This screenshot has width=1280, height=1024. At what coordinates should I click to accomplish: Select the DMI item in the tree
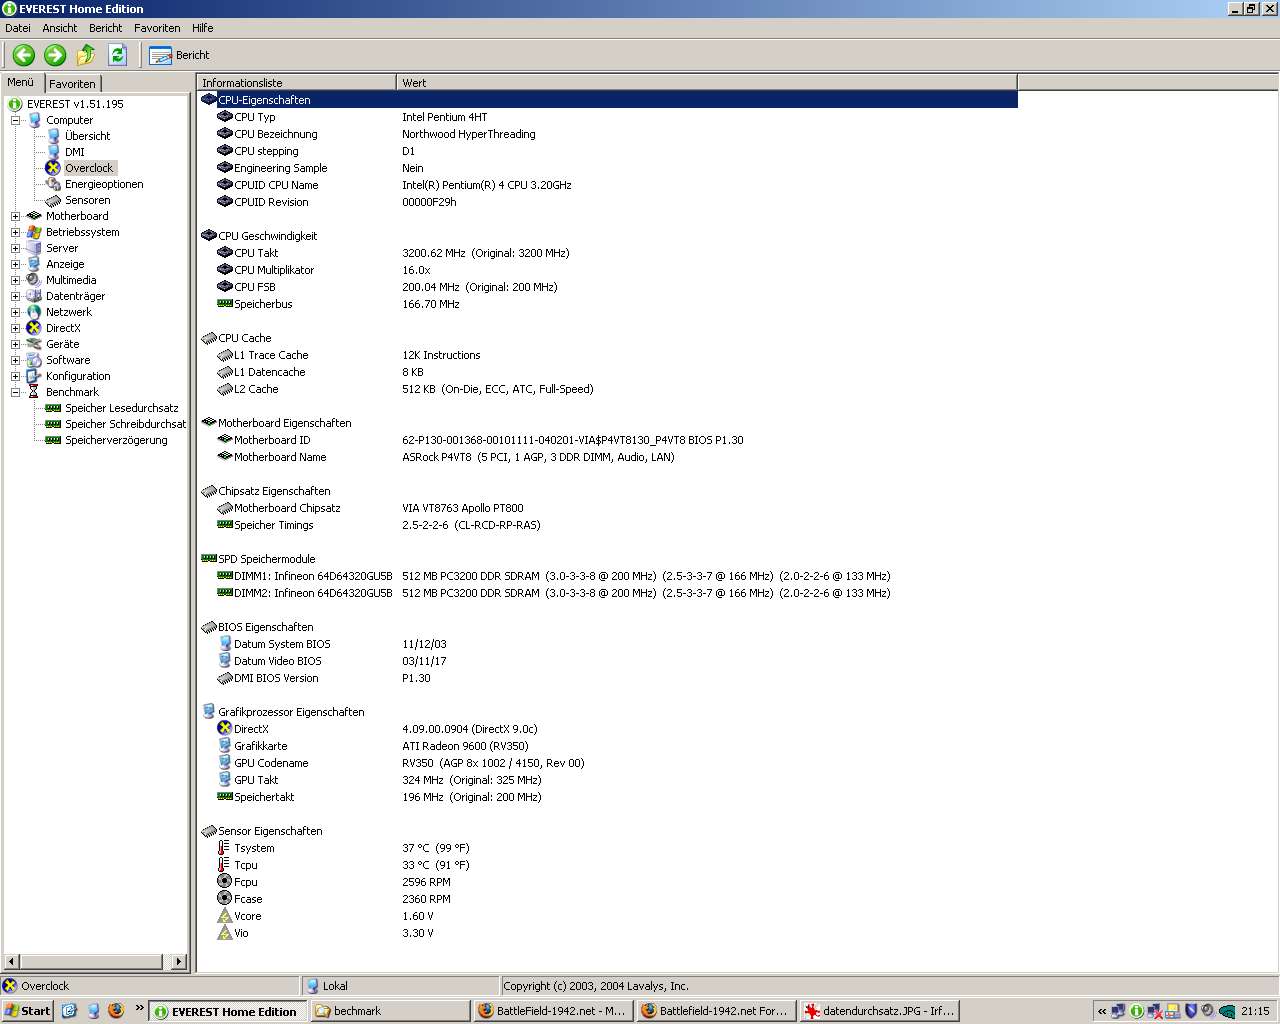point(75,152)
